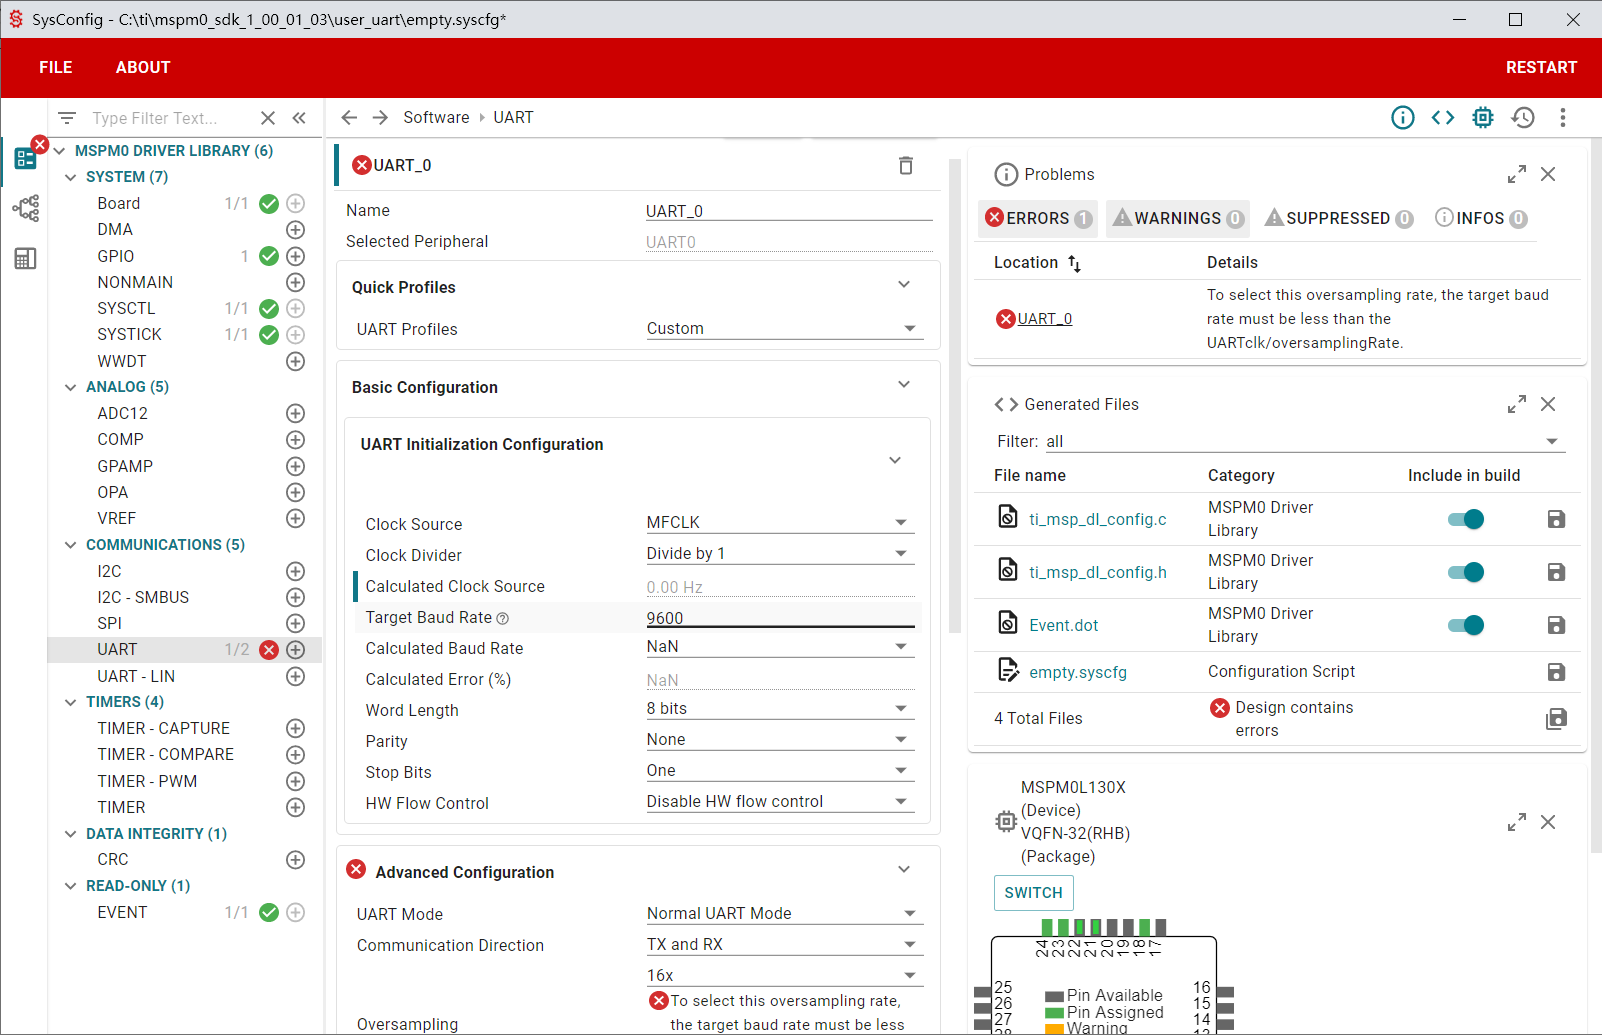1602x1035 pixels.
Task: Click the SWITCH device button
Action: 1034,893
